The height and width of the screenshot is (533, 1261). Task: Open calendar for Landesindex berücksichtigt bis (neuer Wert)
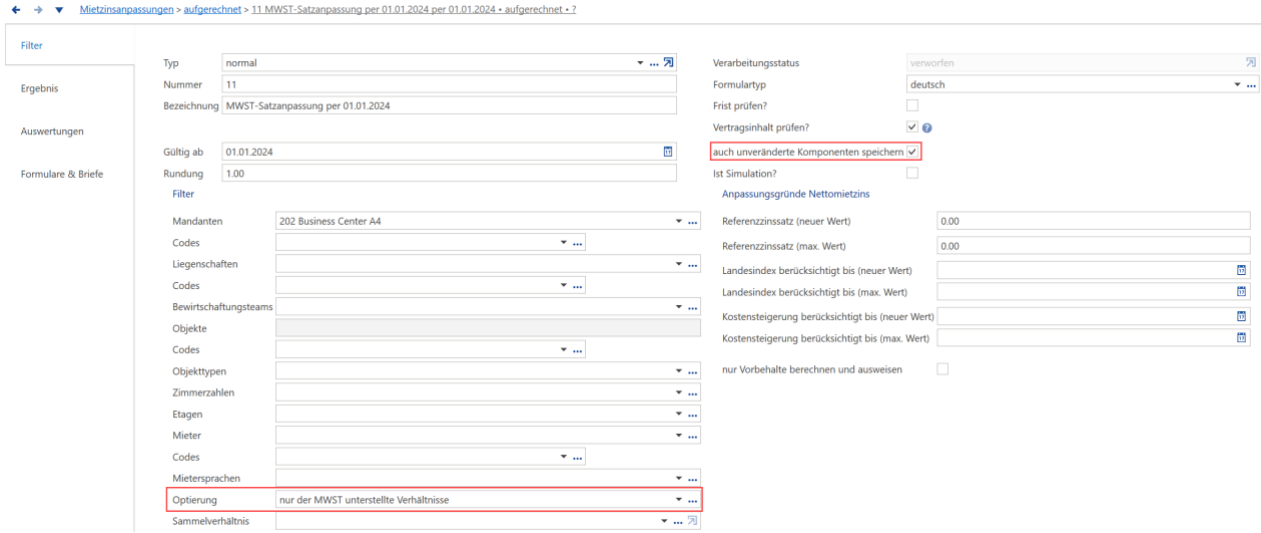click(x=1243, y=270)
